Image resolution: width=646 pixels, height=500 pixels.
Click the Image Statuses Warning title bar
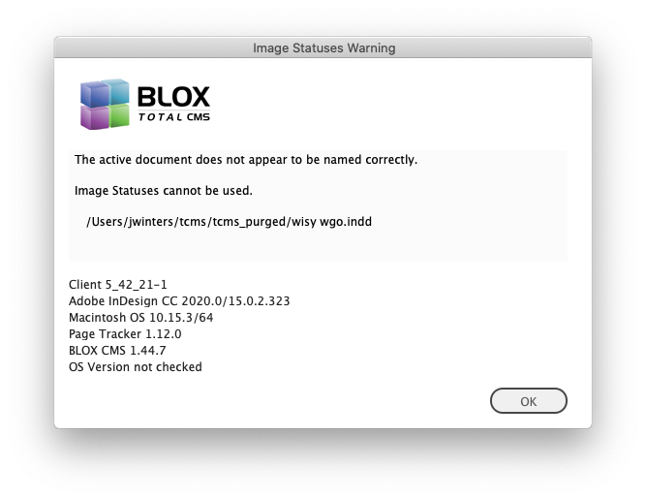(x=323, y=48)
